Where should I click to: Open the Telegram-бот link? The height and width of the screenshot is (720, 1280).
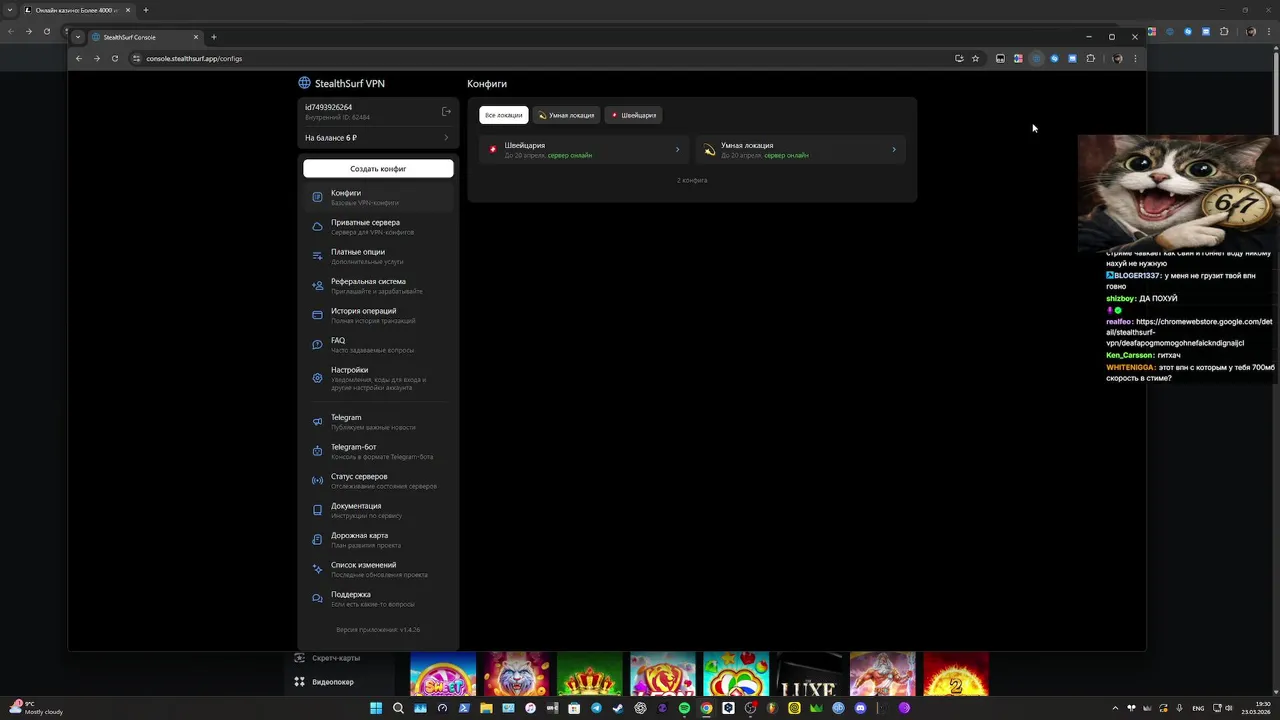[378, 451]
